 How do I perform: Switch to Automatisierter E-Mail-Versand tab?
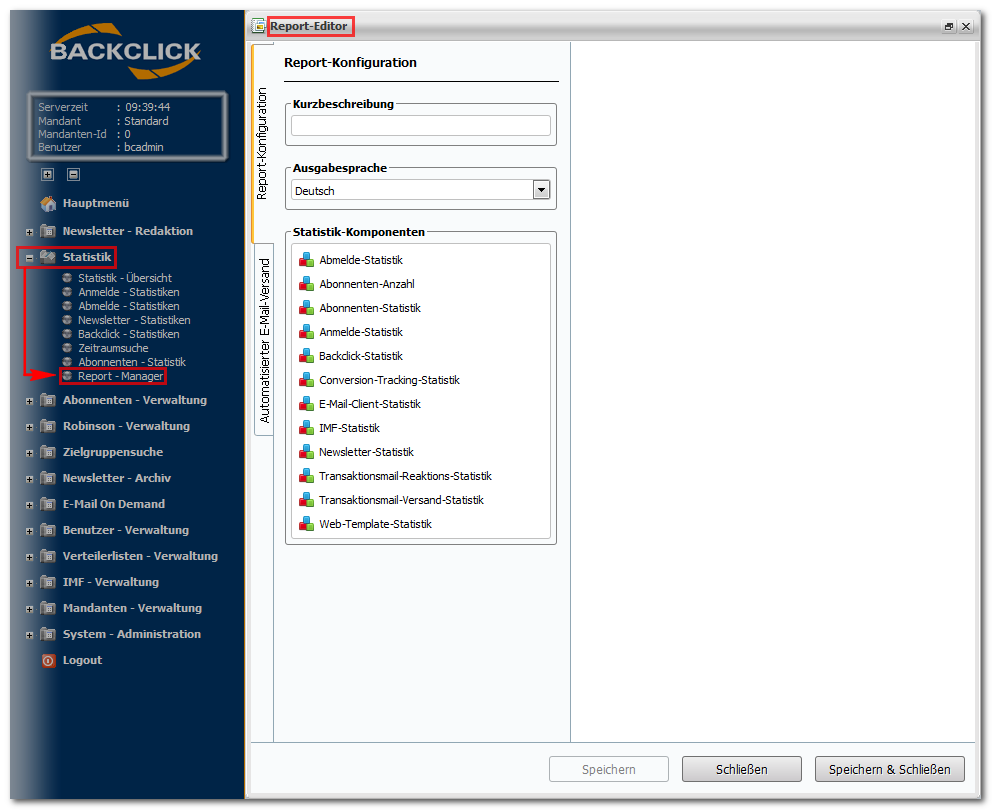[264, 340]
